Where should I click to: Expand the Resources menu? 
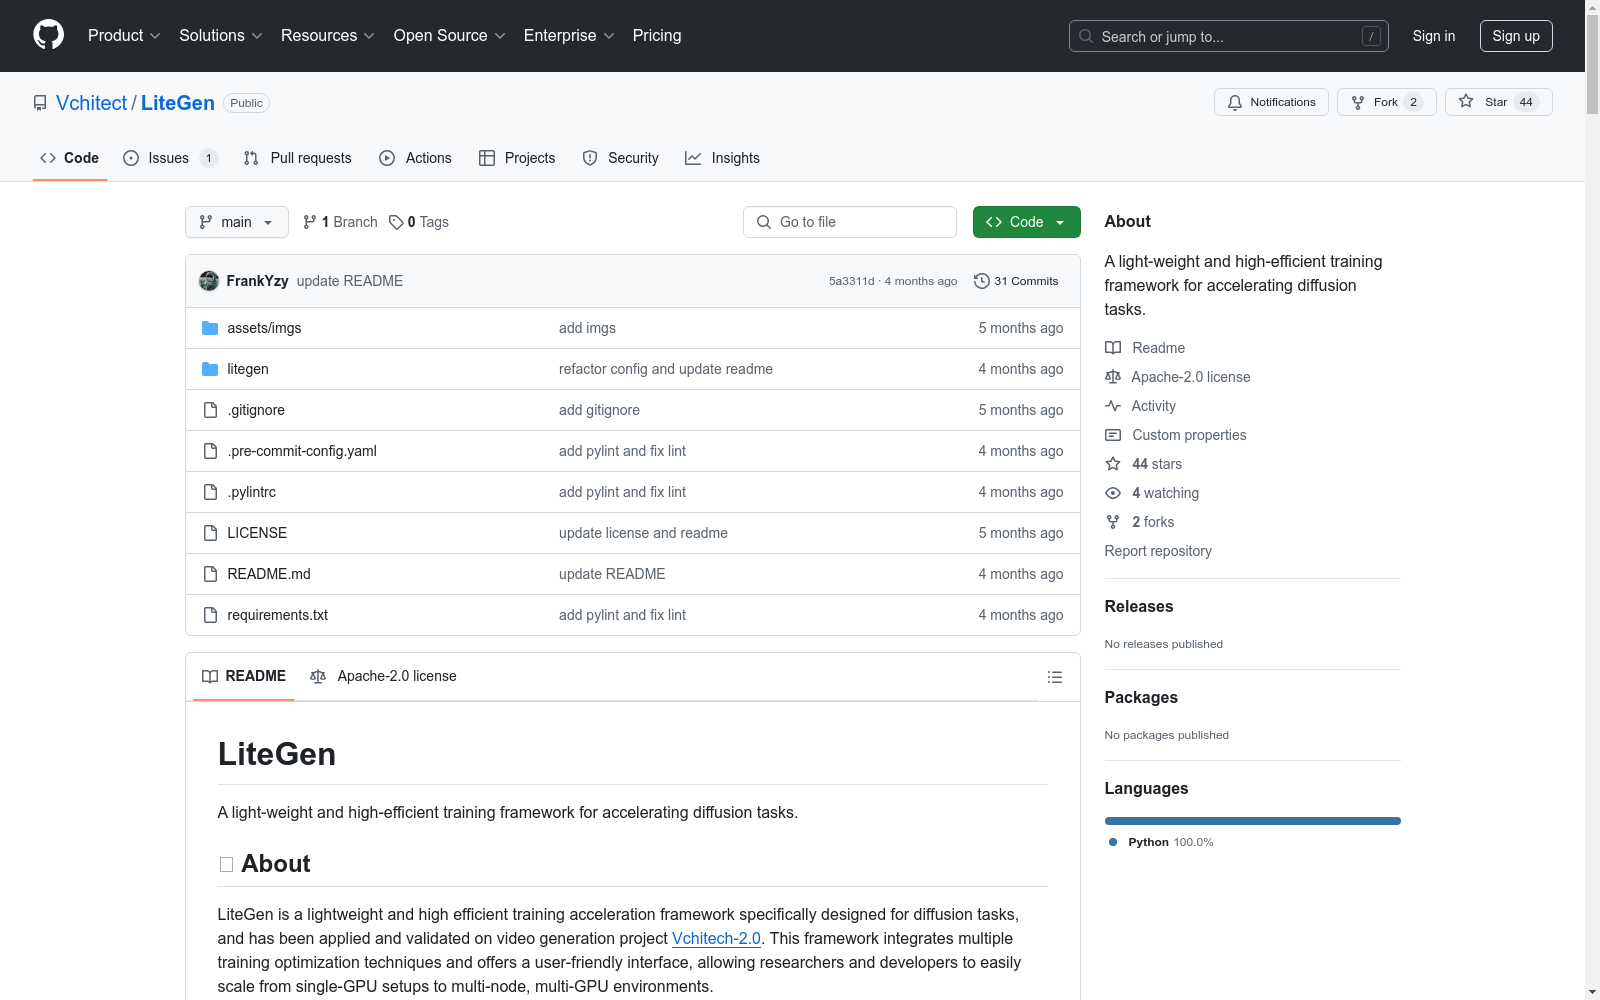[x=328, y=36]
